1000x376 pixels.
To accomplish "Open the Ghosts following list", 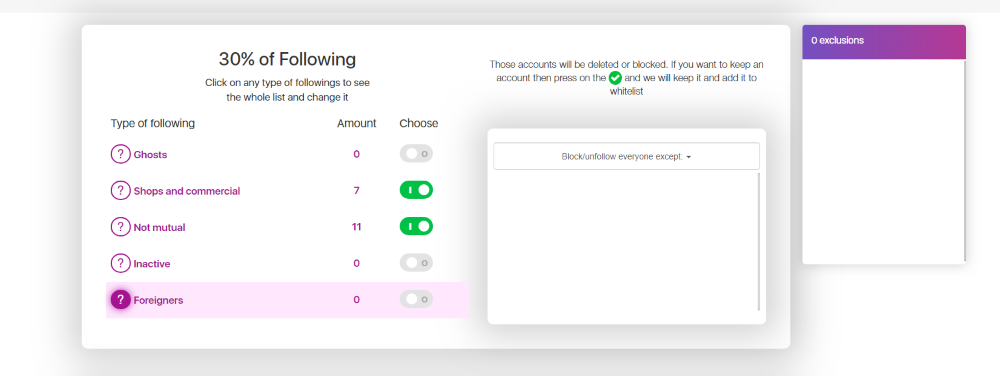I will [151, 154].
